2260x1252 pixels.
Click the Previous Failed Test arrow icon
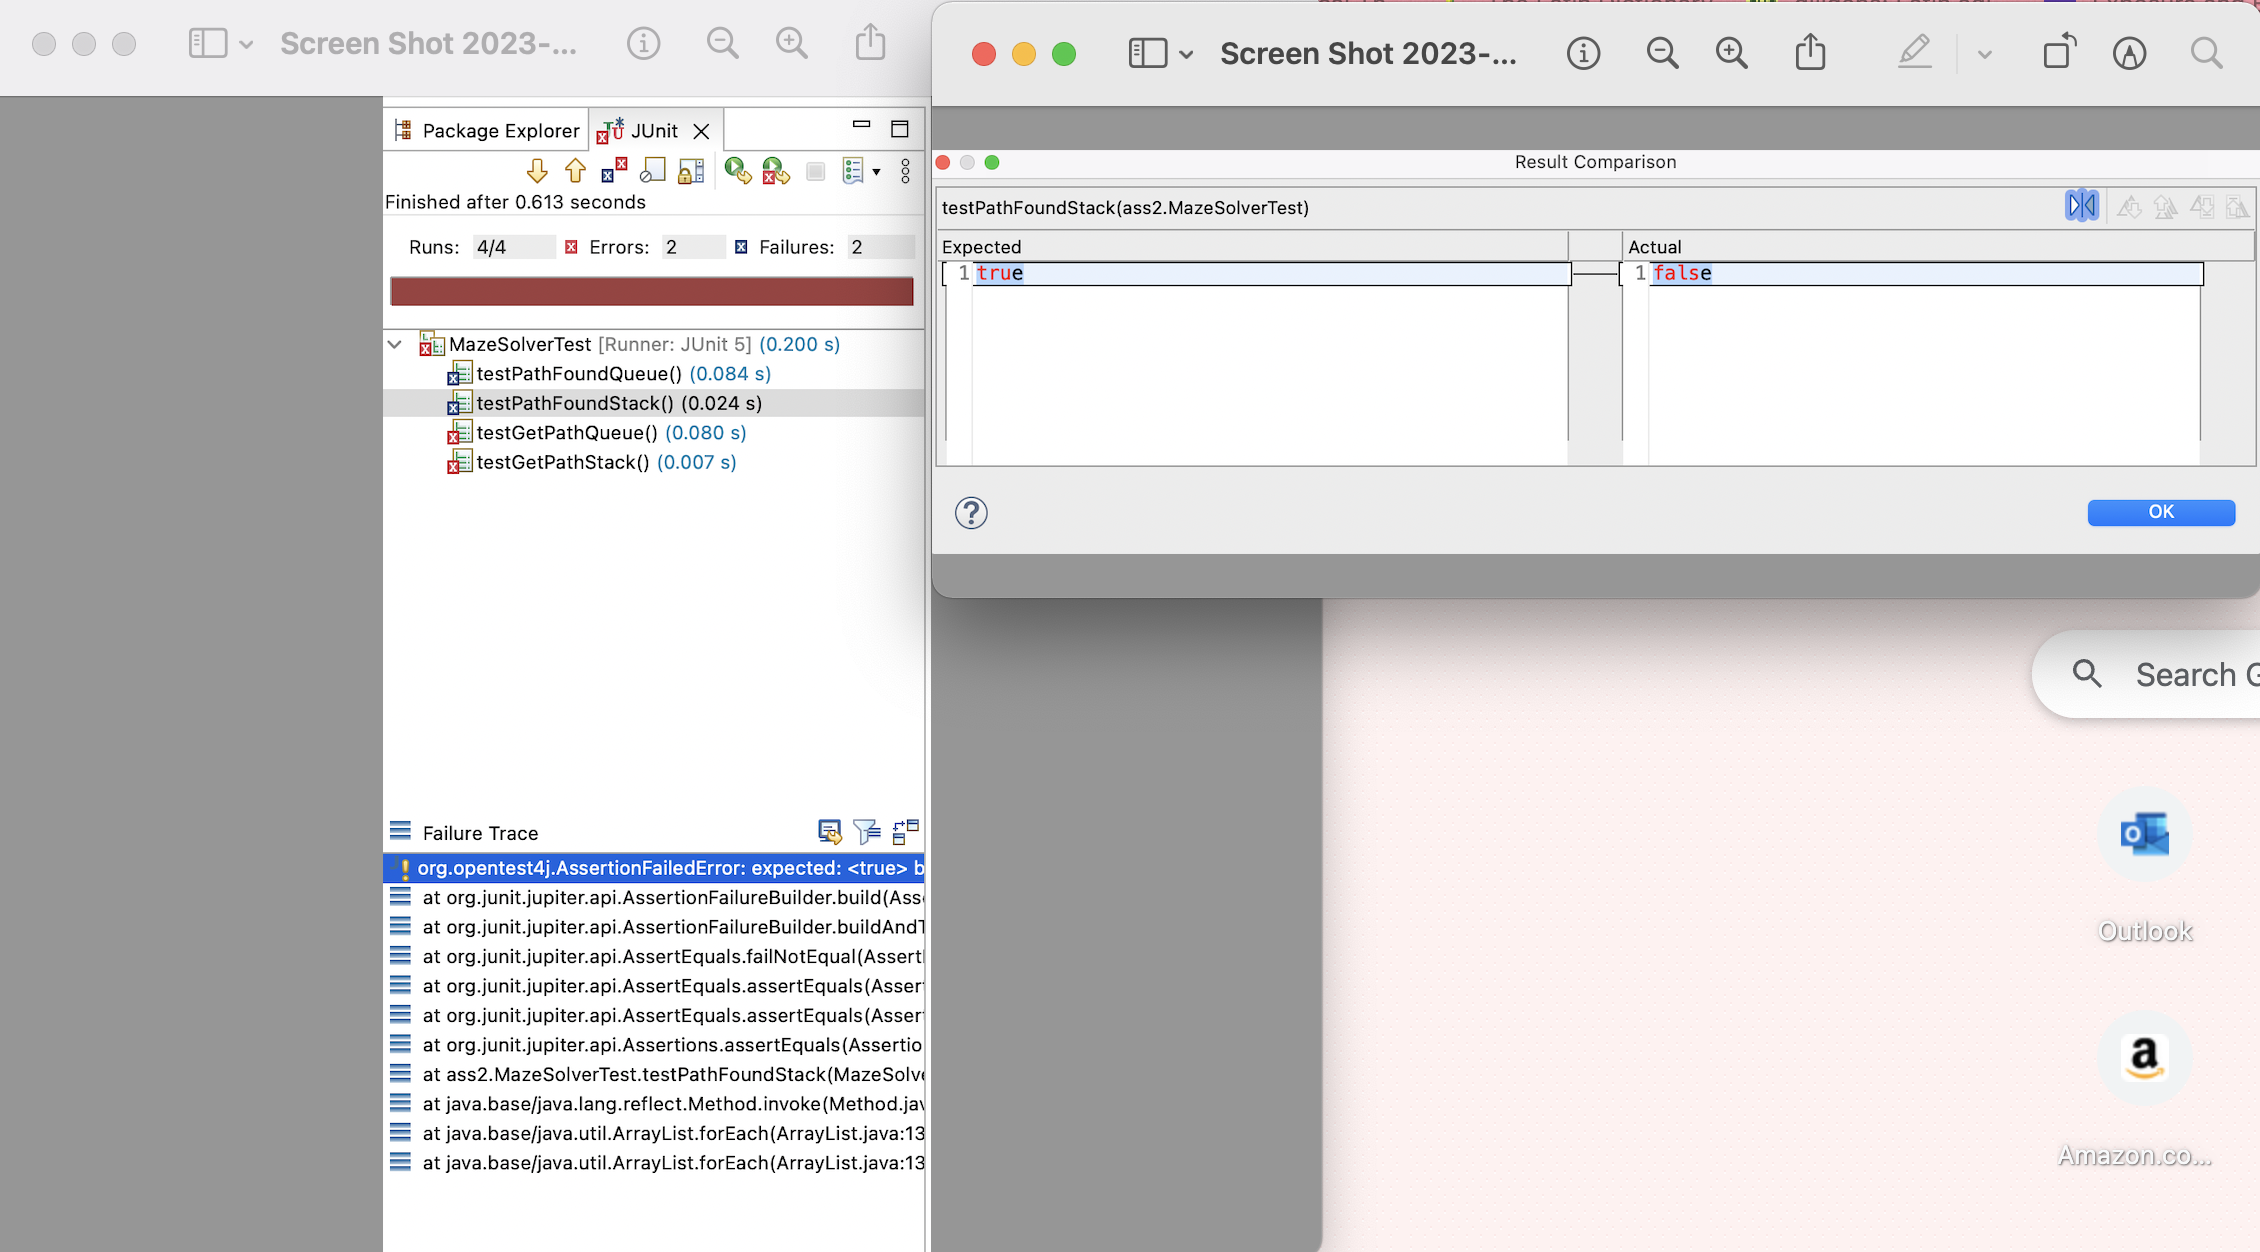(575, 171)
